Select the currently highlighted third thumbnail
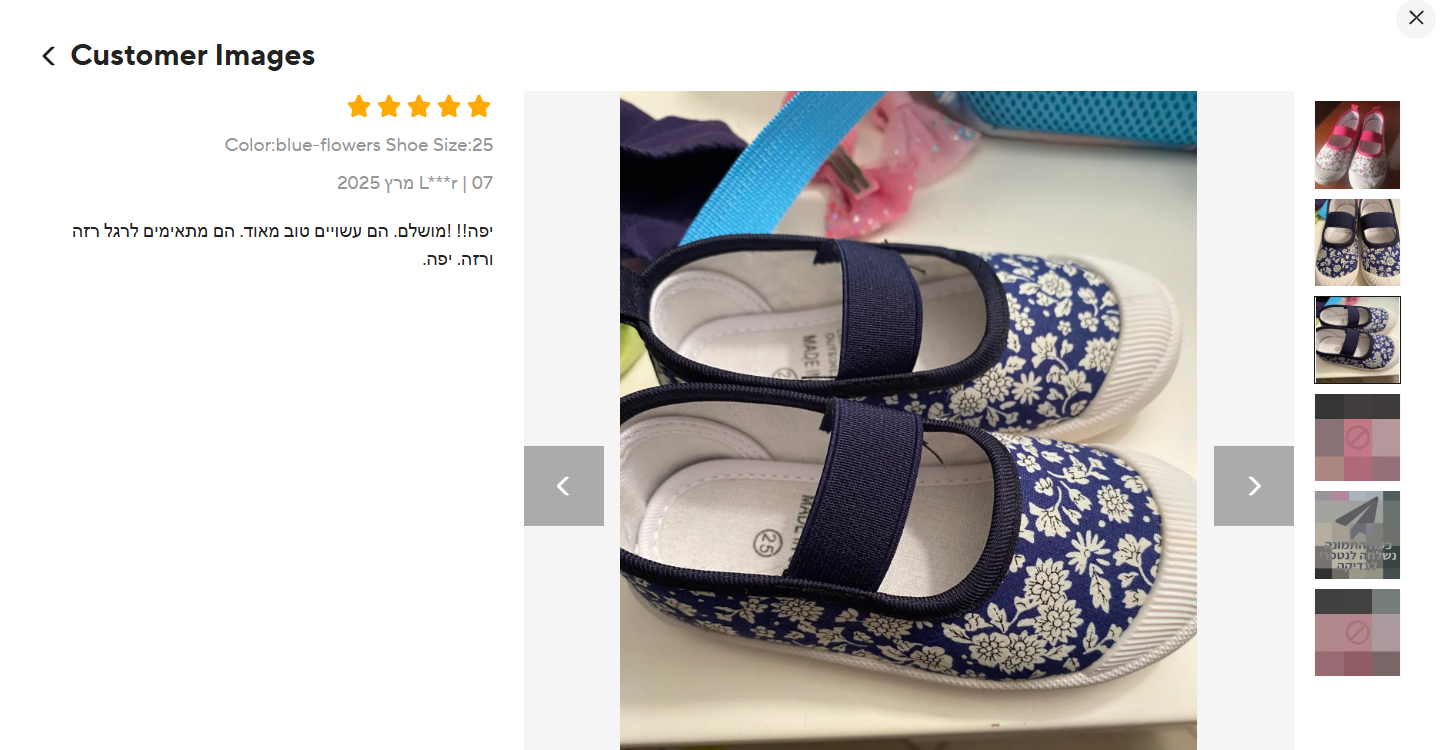 pos(1357,340)
